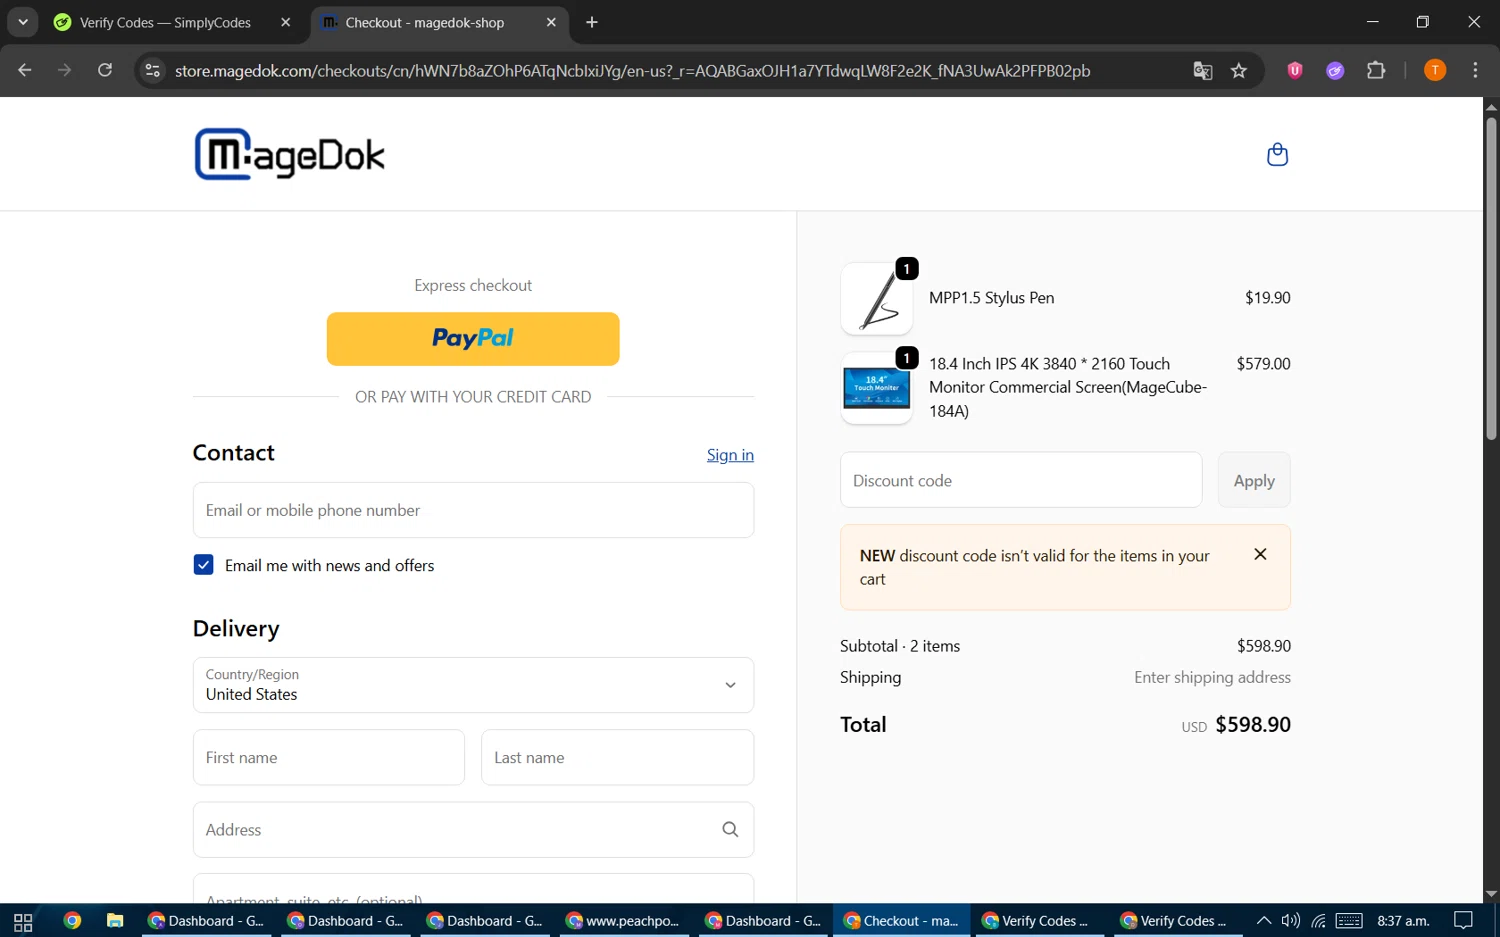Open File Explorer from the taskbar
1500x937 pixels.
point(115,921)
